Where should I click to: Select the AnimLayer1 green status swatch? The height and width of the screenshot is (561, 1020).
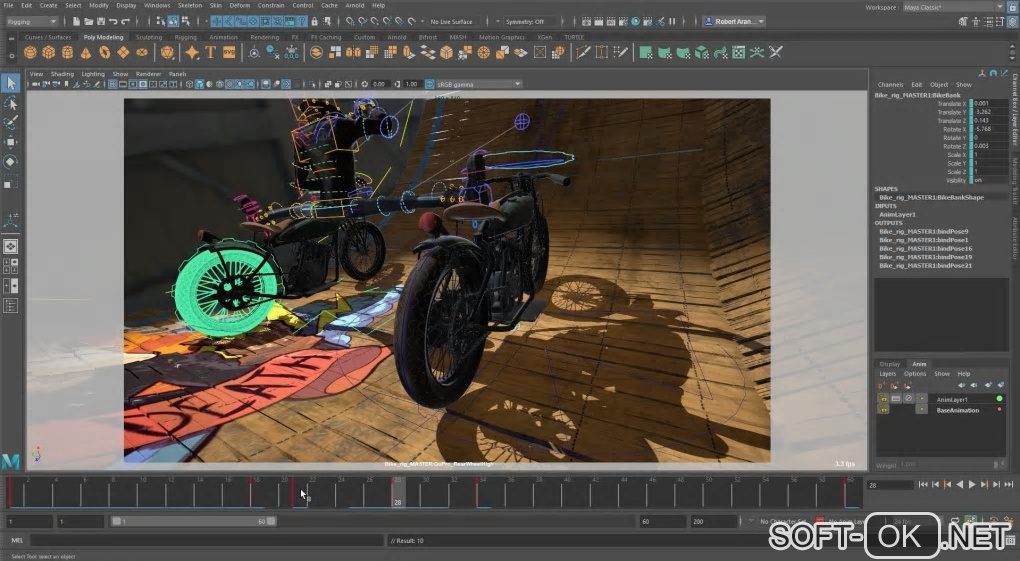[x=999, y=399]
